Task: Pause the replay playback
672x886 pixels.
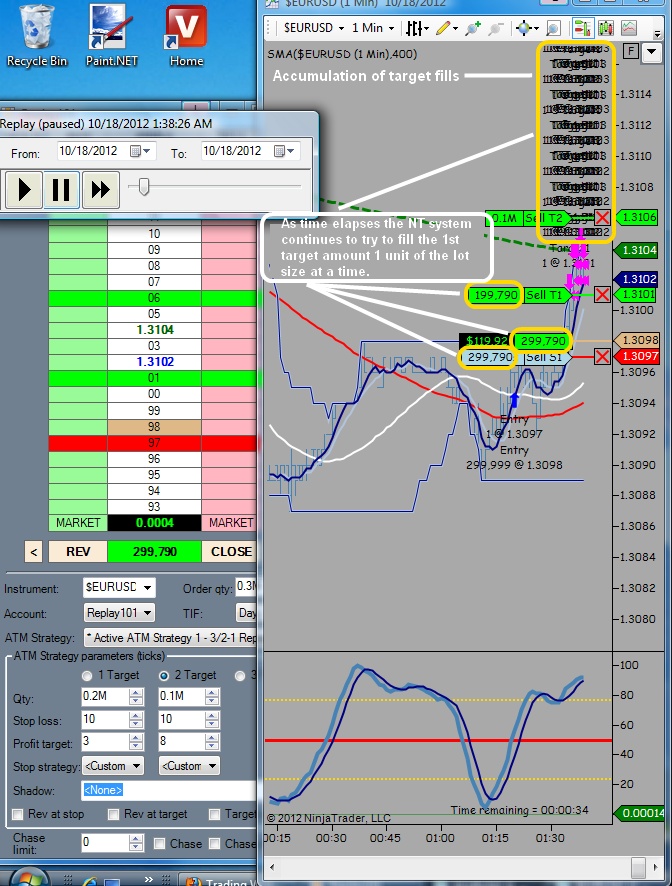Action: [x=61, y=190]
